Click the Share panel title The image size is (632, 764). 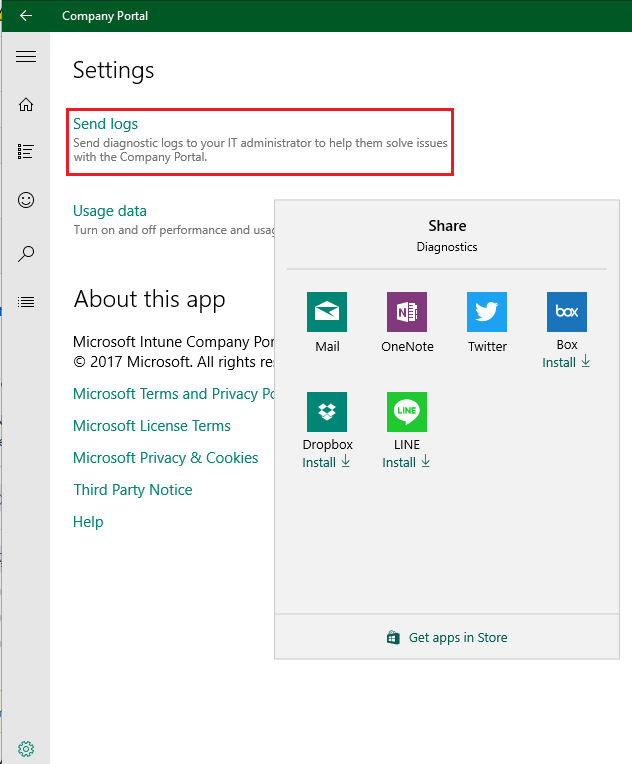447,226
